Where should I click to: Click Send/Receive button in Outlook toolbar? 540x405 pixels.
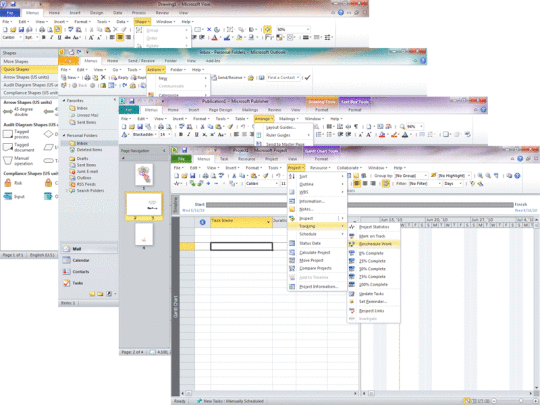pyautogui.click(x=227, y=77)
